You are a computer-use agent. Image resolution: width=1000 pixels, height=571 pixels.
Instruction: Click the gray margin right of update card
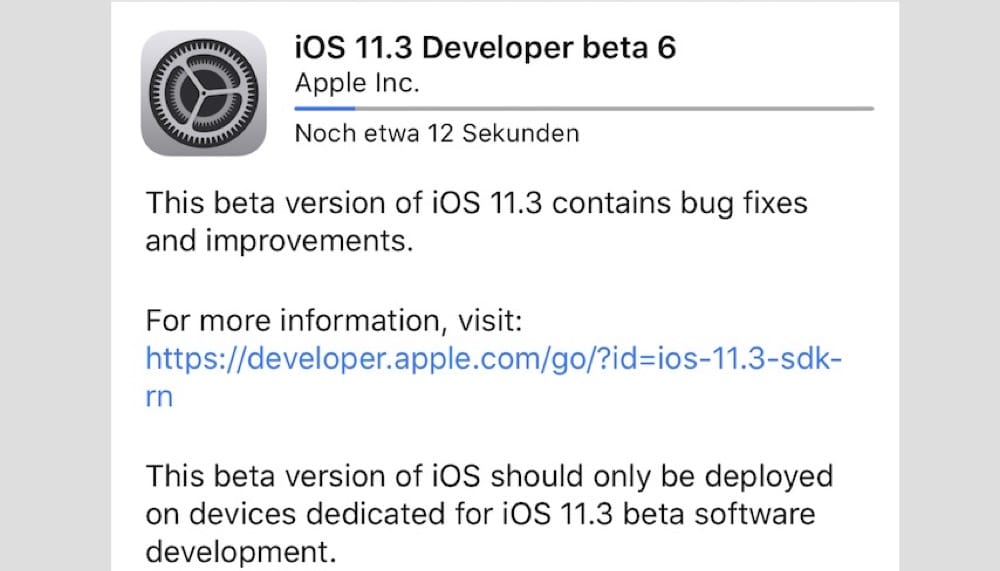tap(950, 285)
